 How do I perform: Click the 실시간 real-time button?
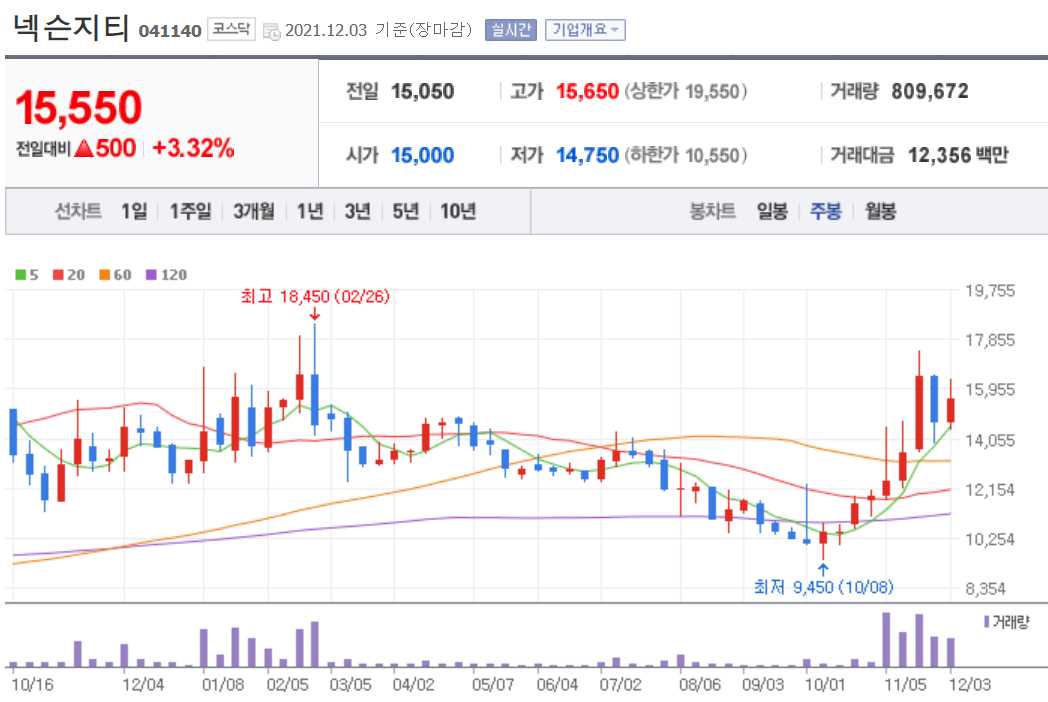pyautogui.click(x=511, y=30)
